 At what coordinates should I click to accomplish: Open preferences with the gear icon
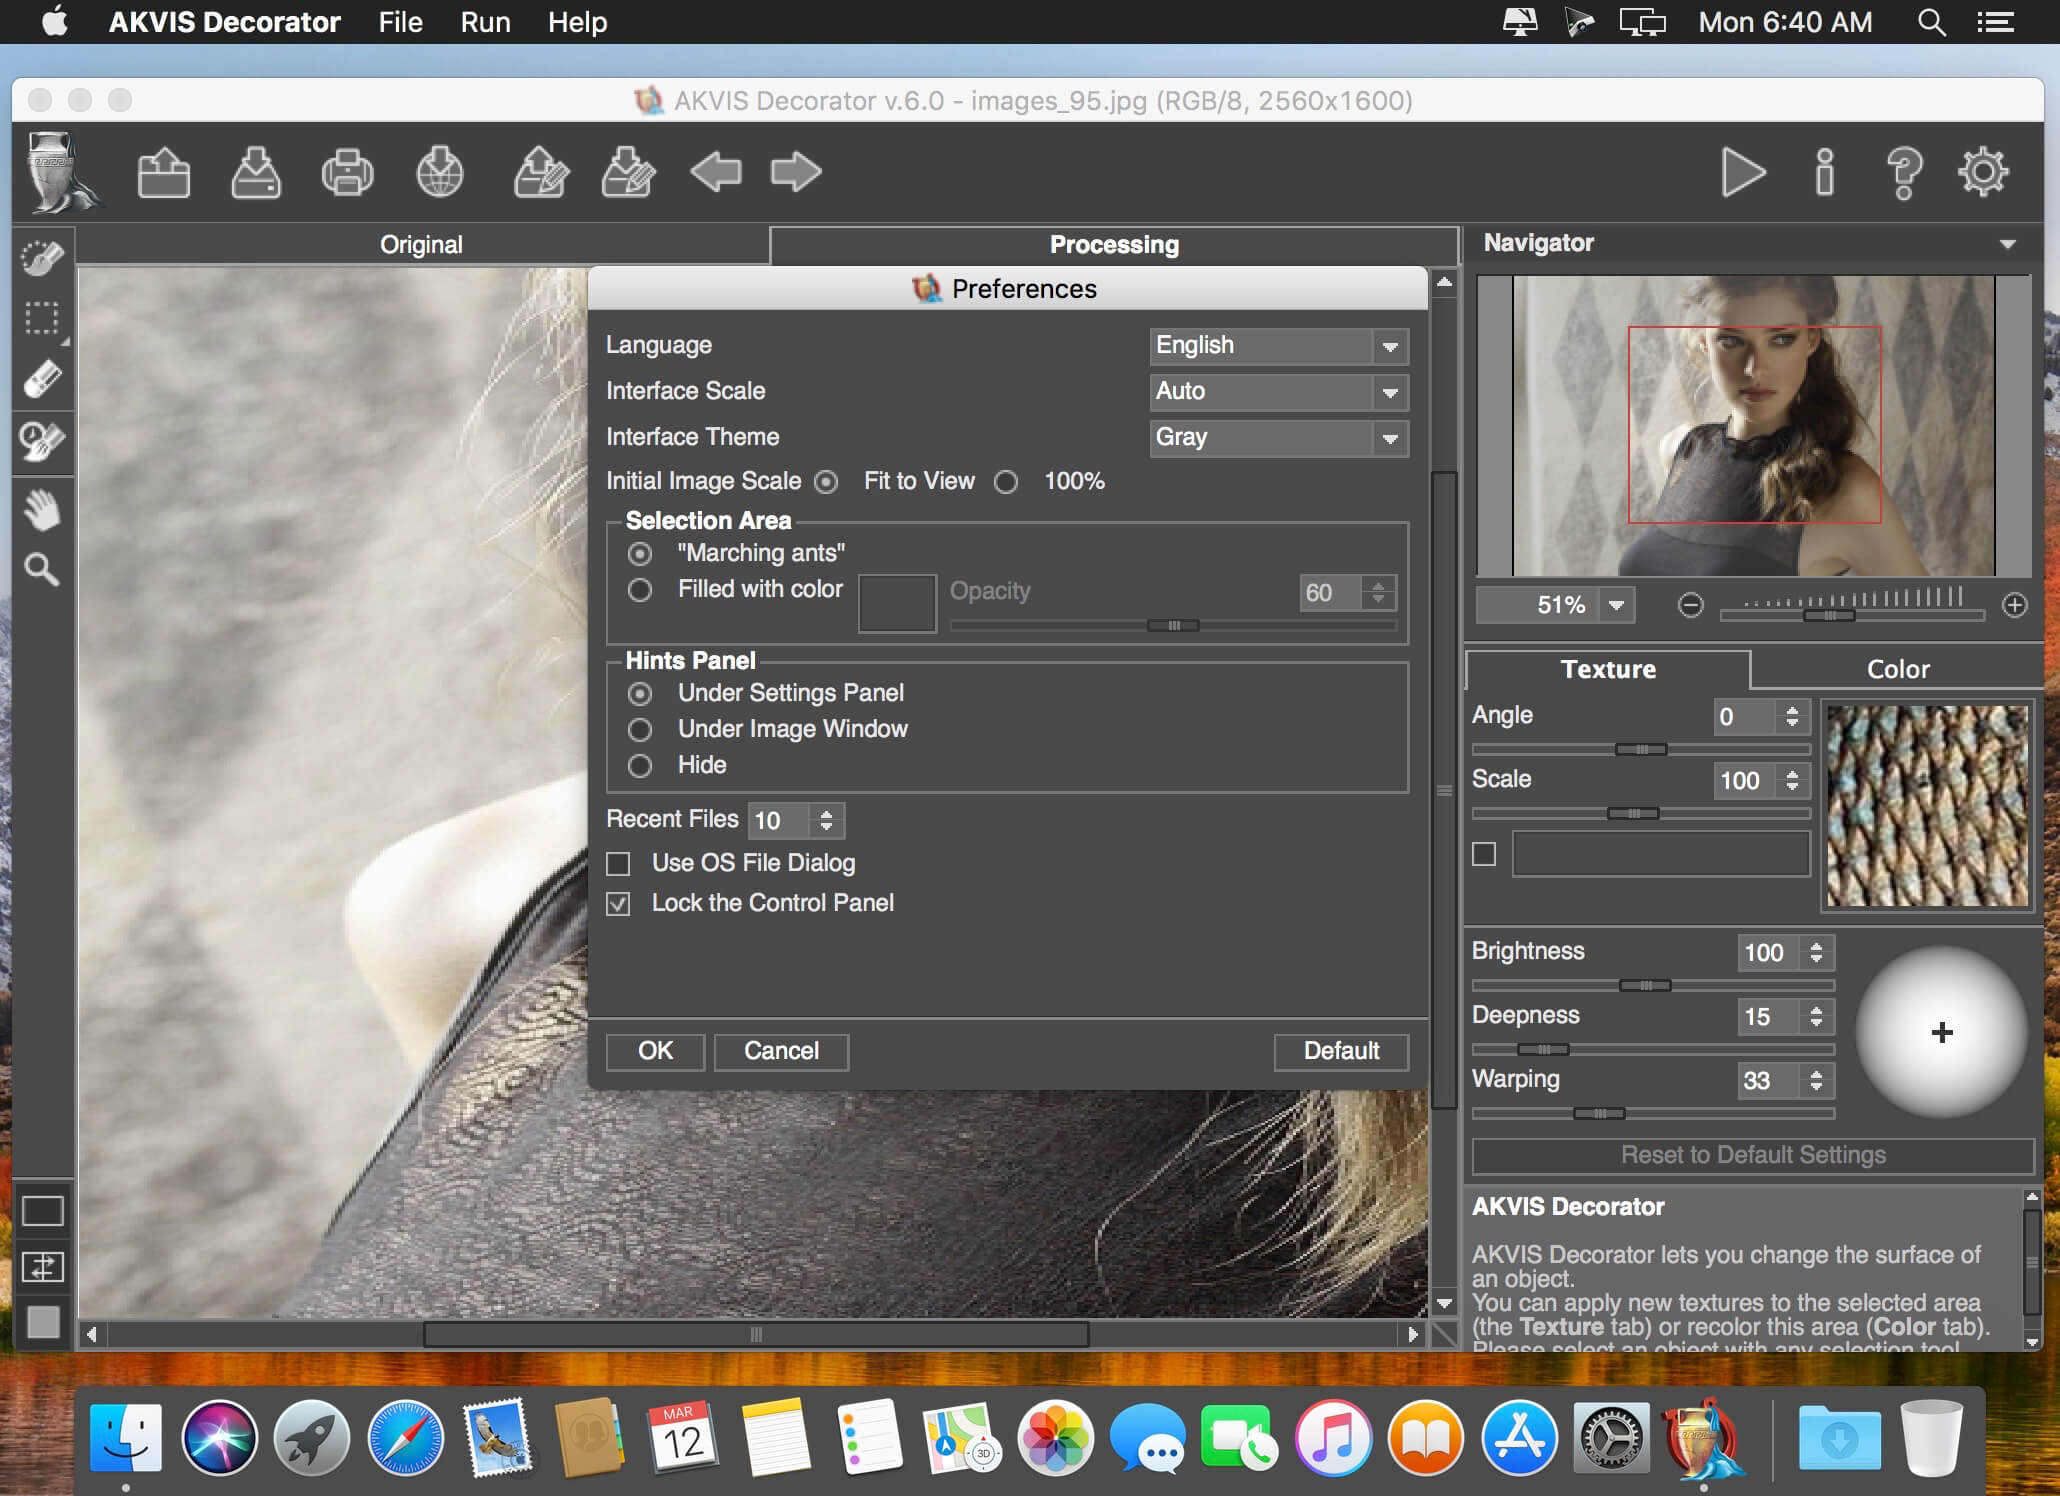point(1983,172)
